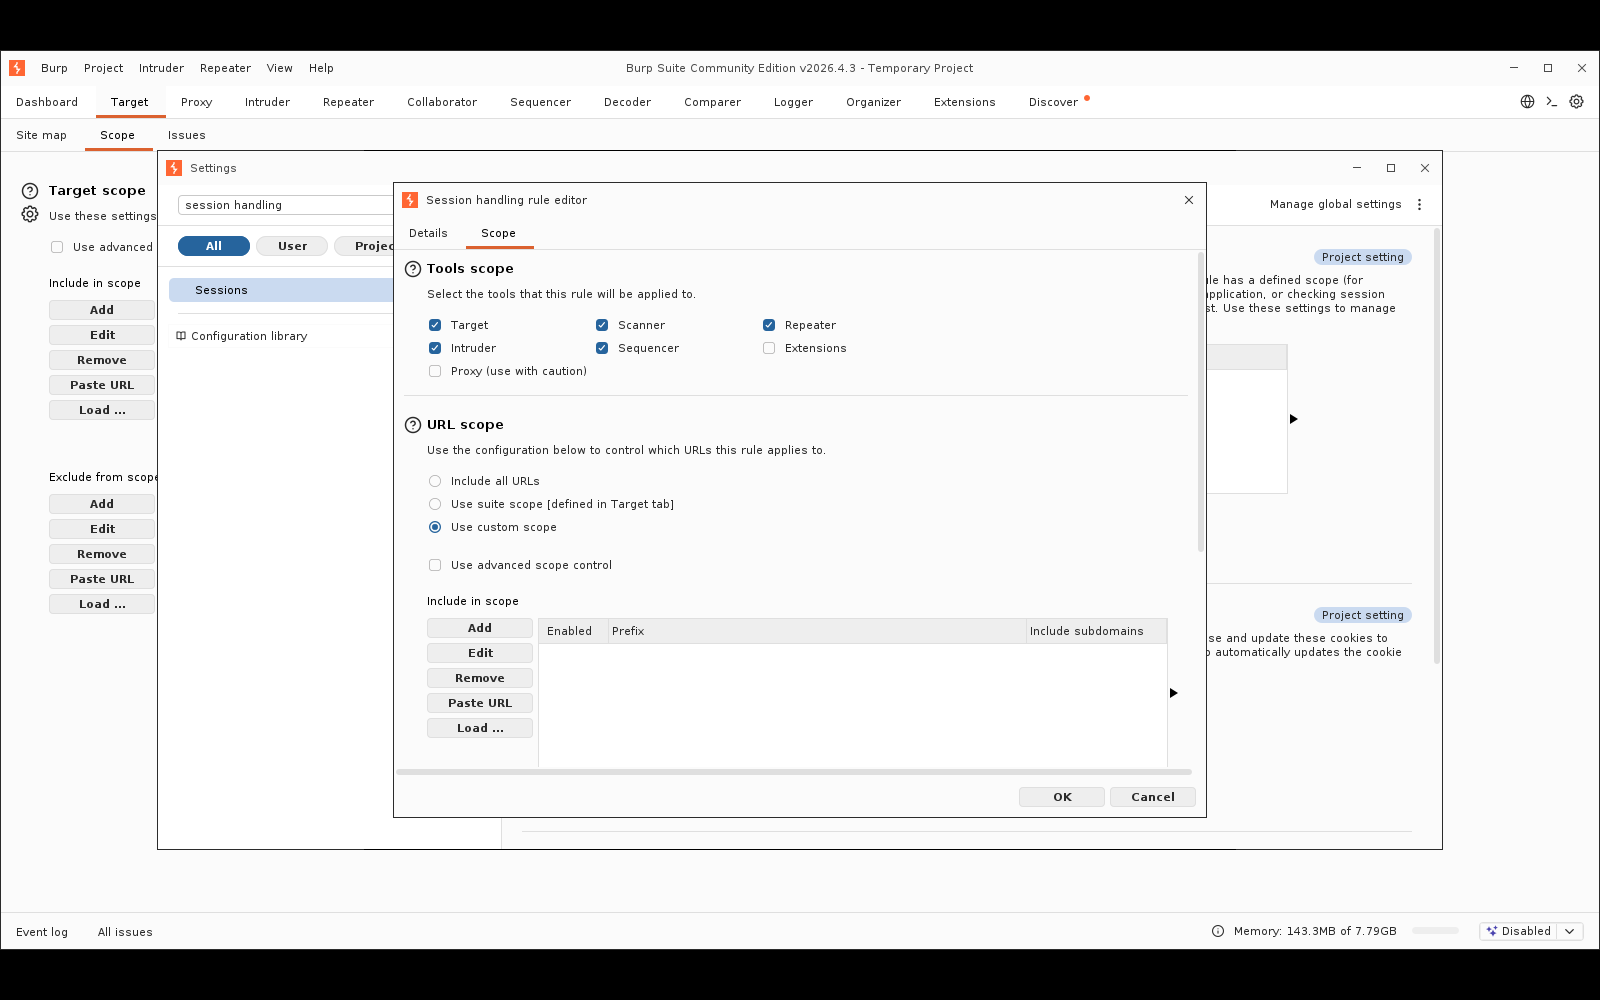Open the settings gear at top right
Image resolution: width=1600 pixels, height=1000 pixels.
[1577, 102]
